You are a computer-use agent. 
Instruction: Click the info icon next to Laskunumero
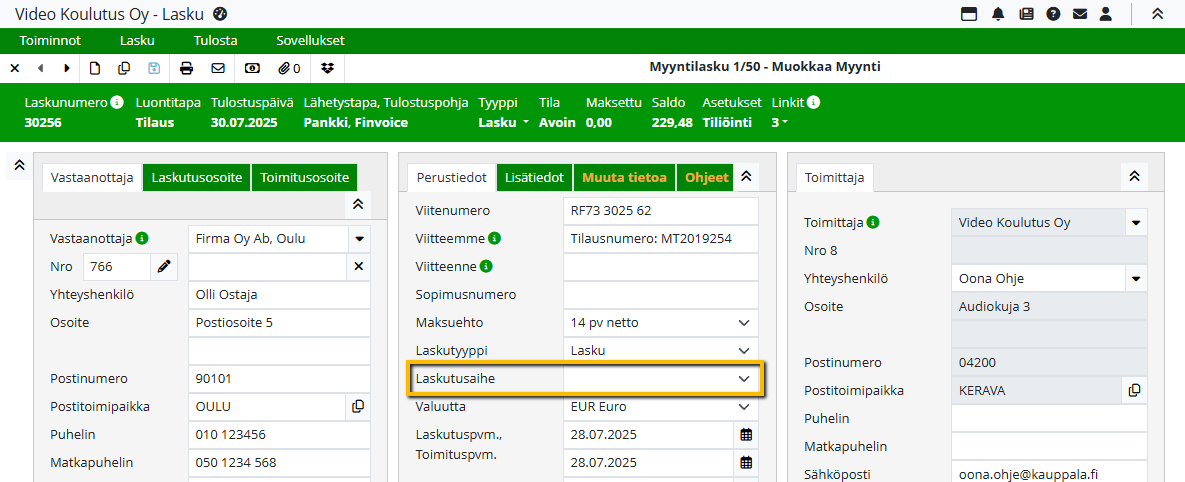click(x=117, y=102)
